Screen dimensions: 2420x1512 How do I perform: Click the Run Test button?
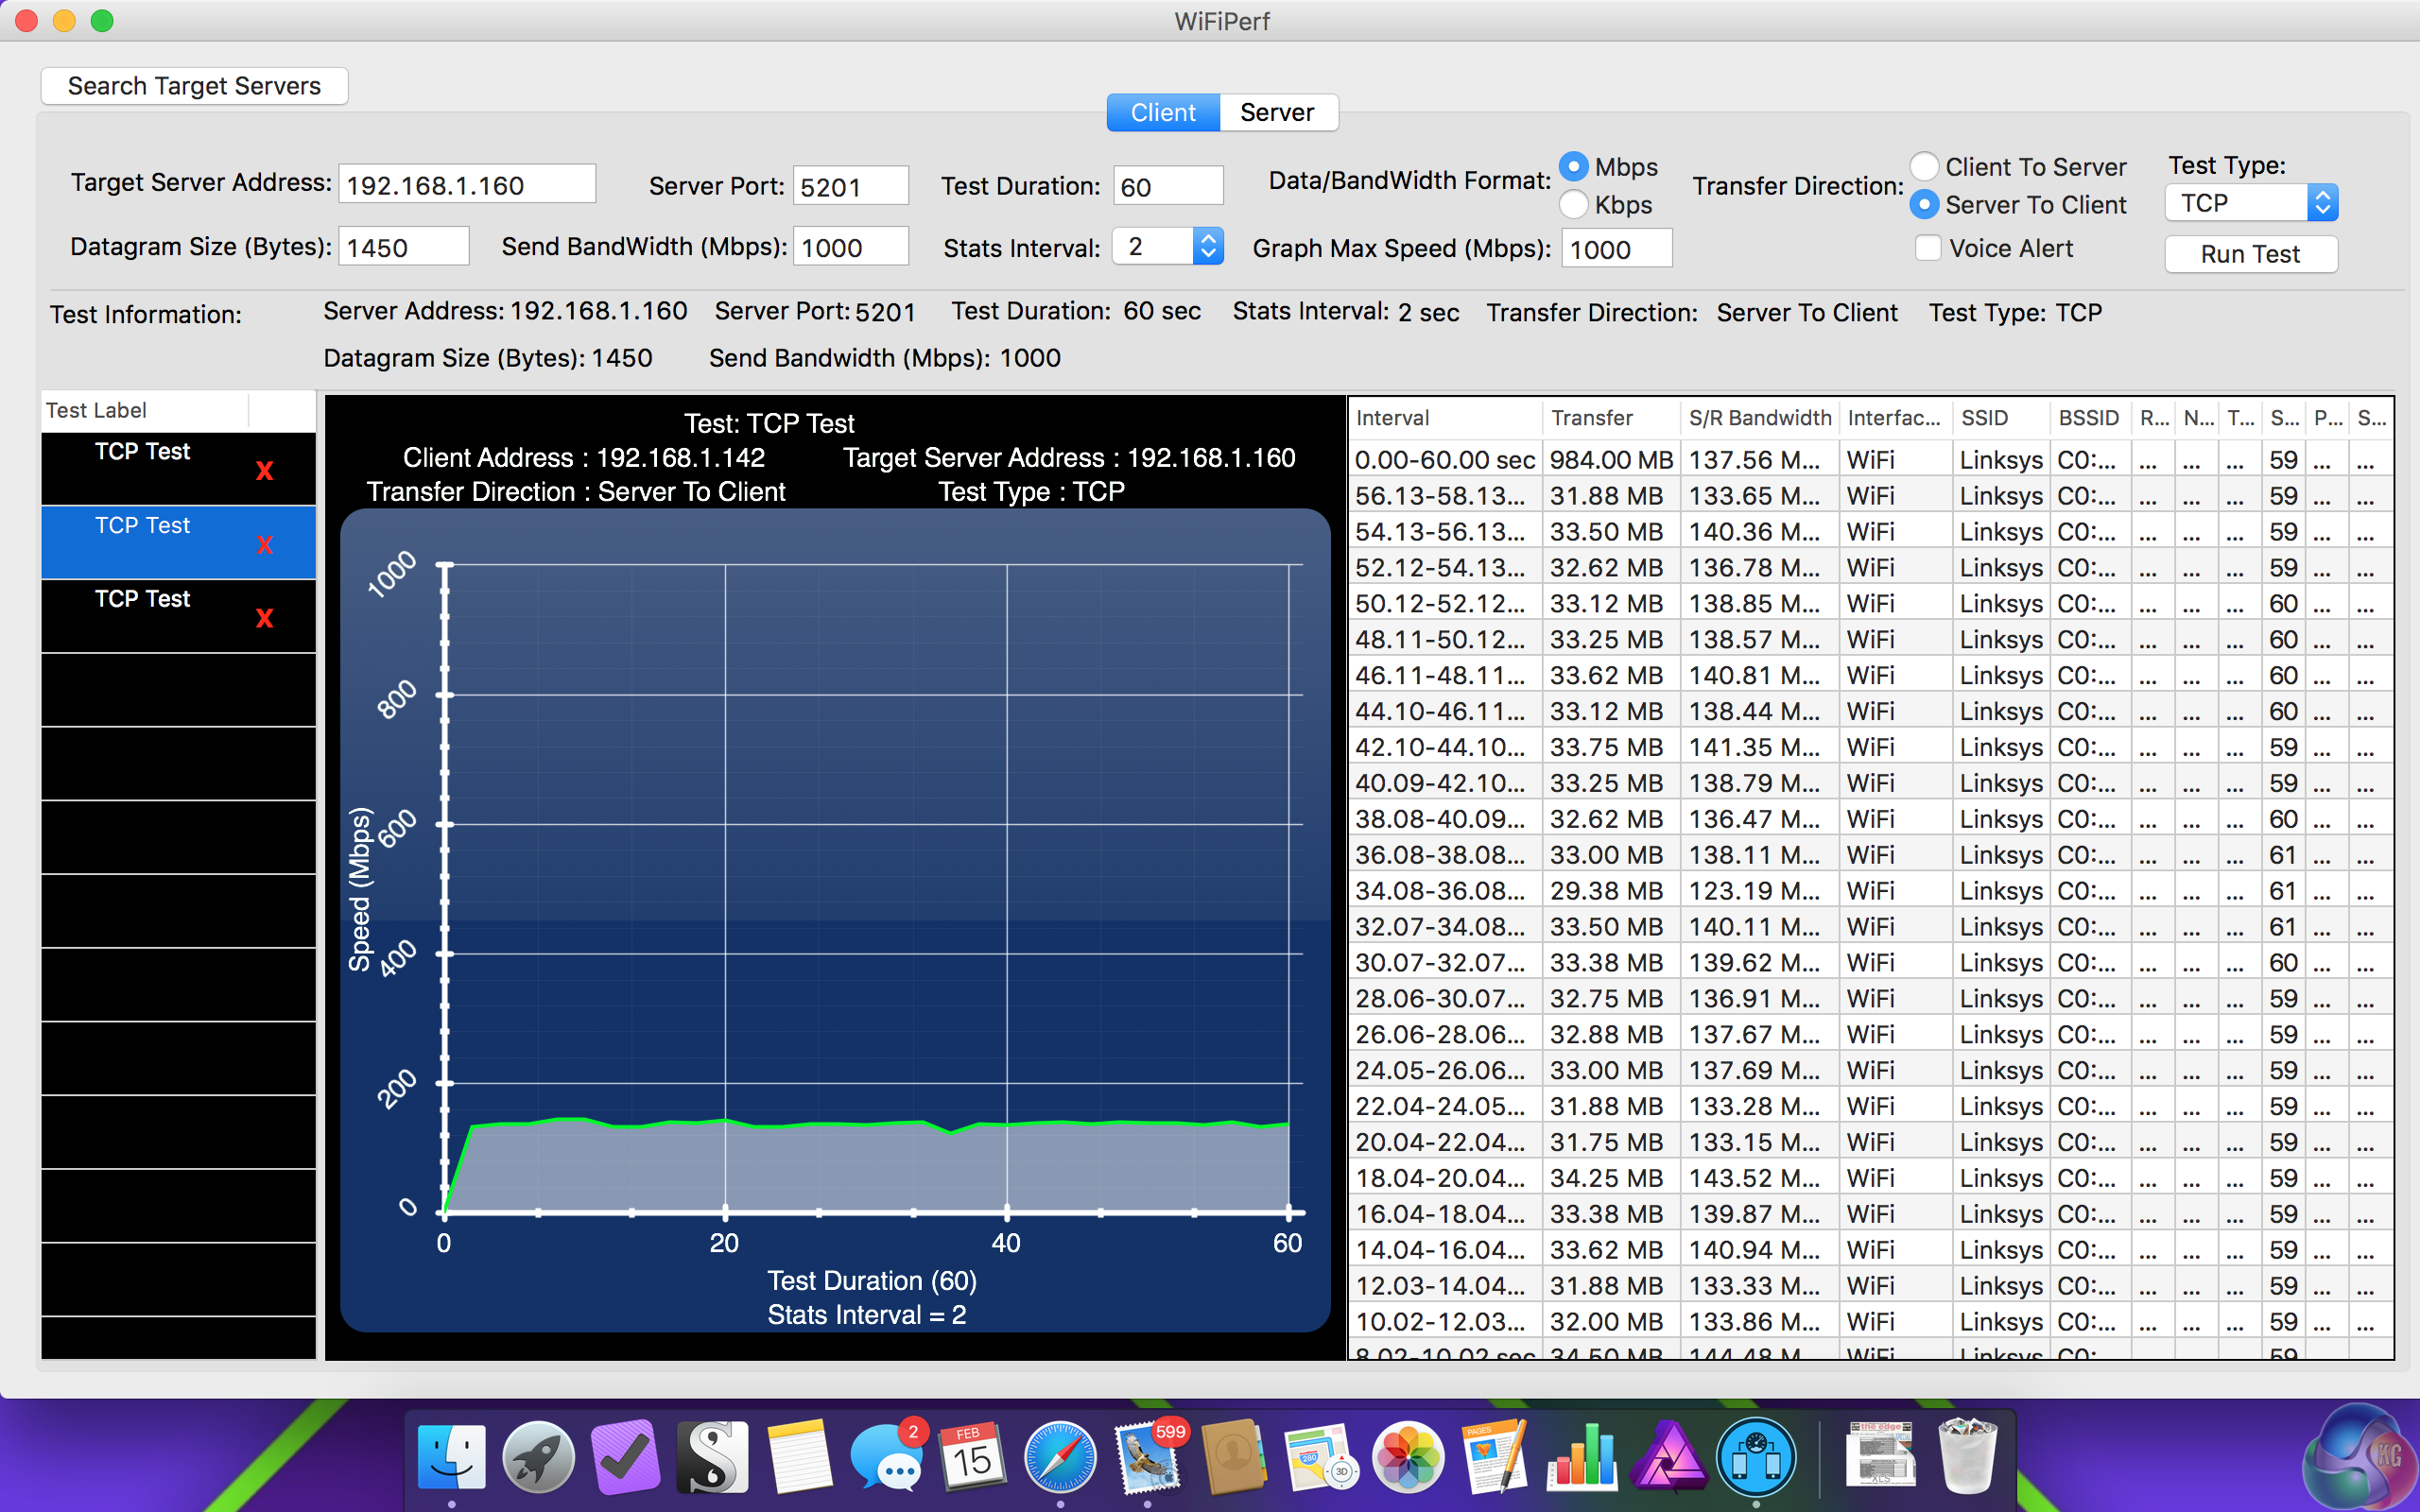click(x=2250, y=254)
